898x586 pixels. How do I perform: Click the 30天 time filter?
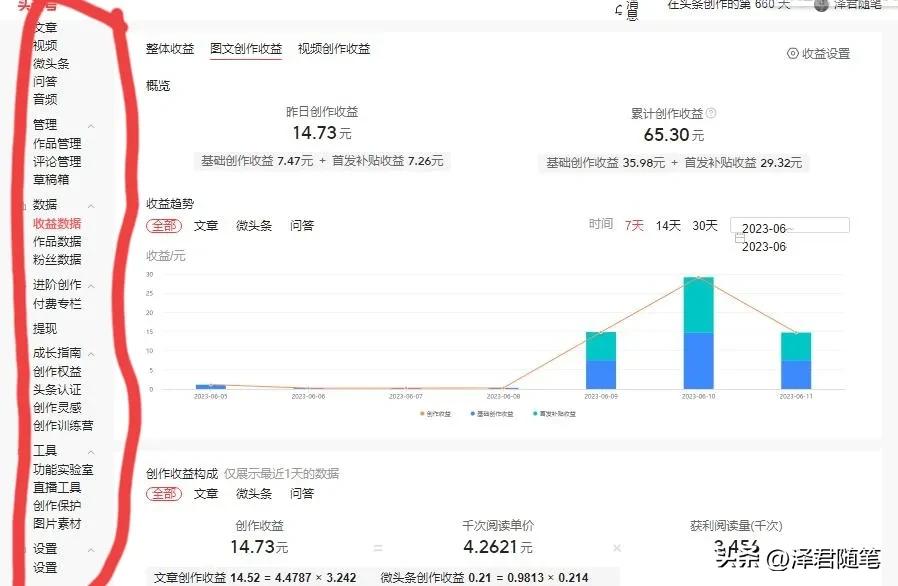coord(703,226)
